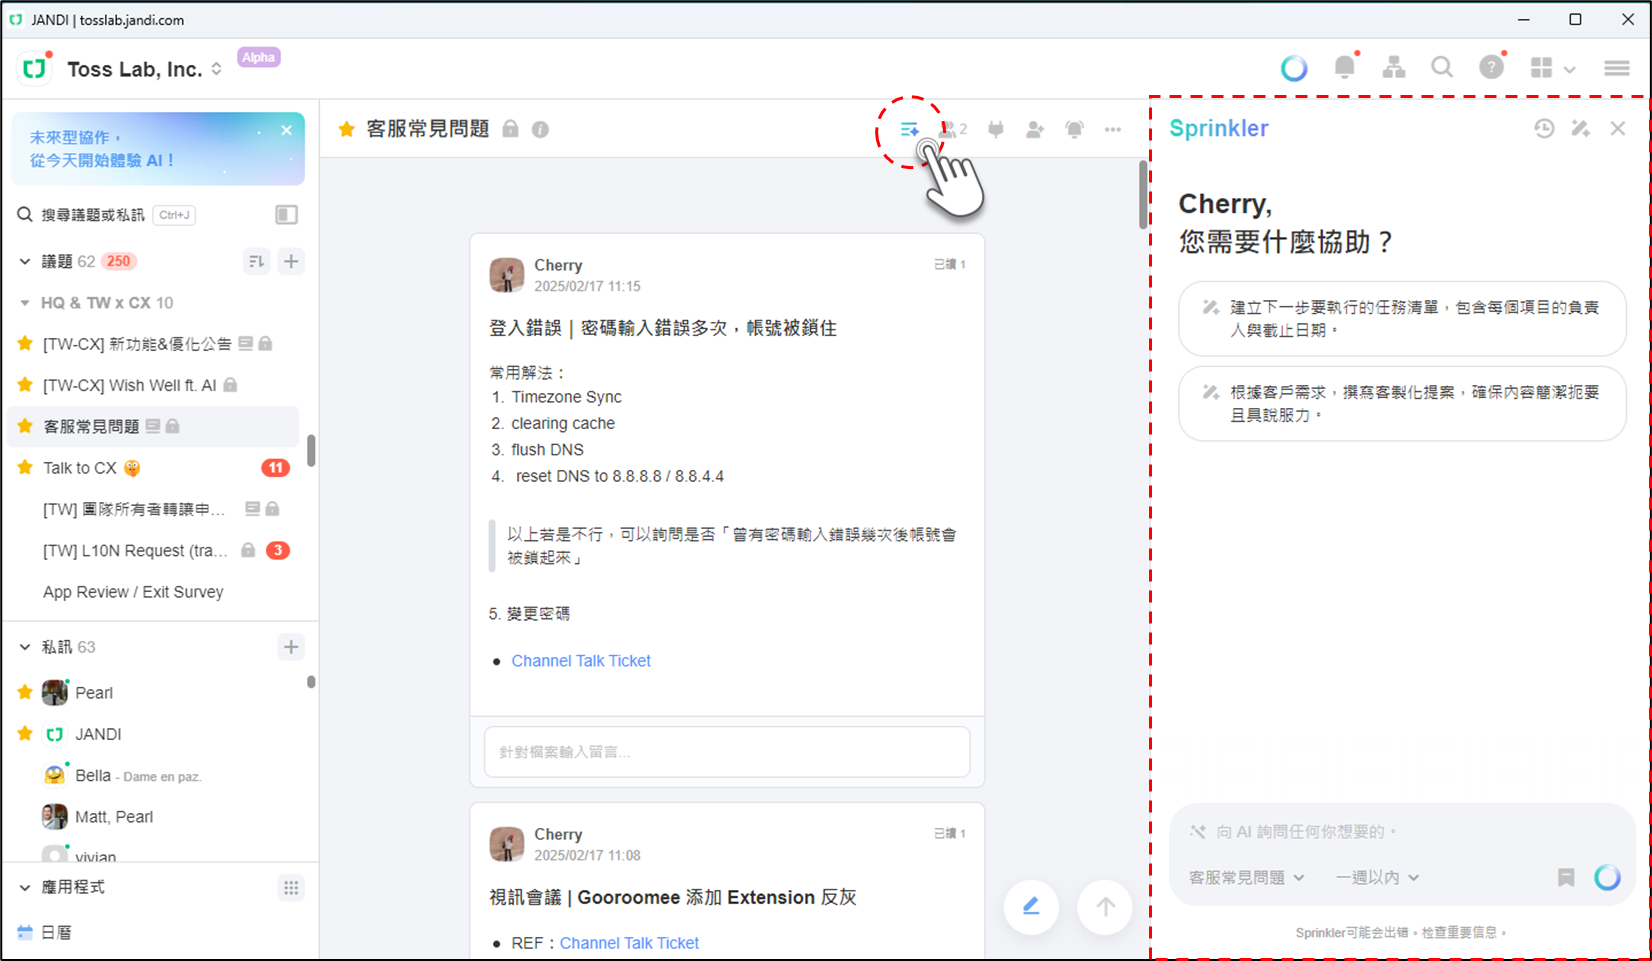Screen dimensions: 1652x961
Task: Dismiss the AI promotion banner with its X
Action: [x=287, y=130]
